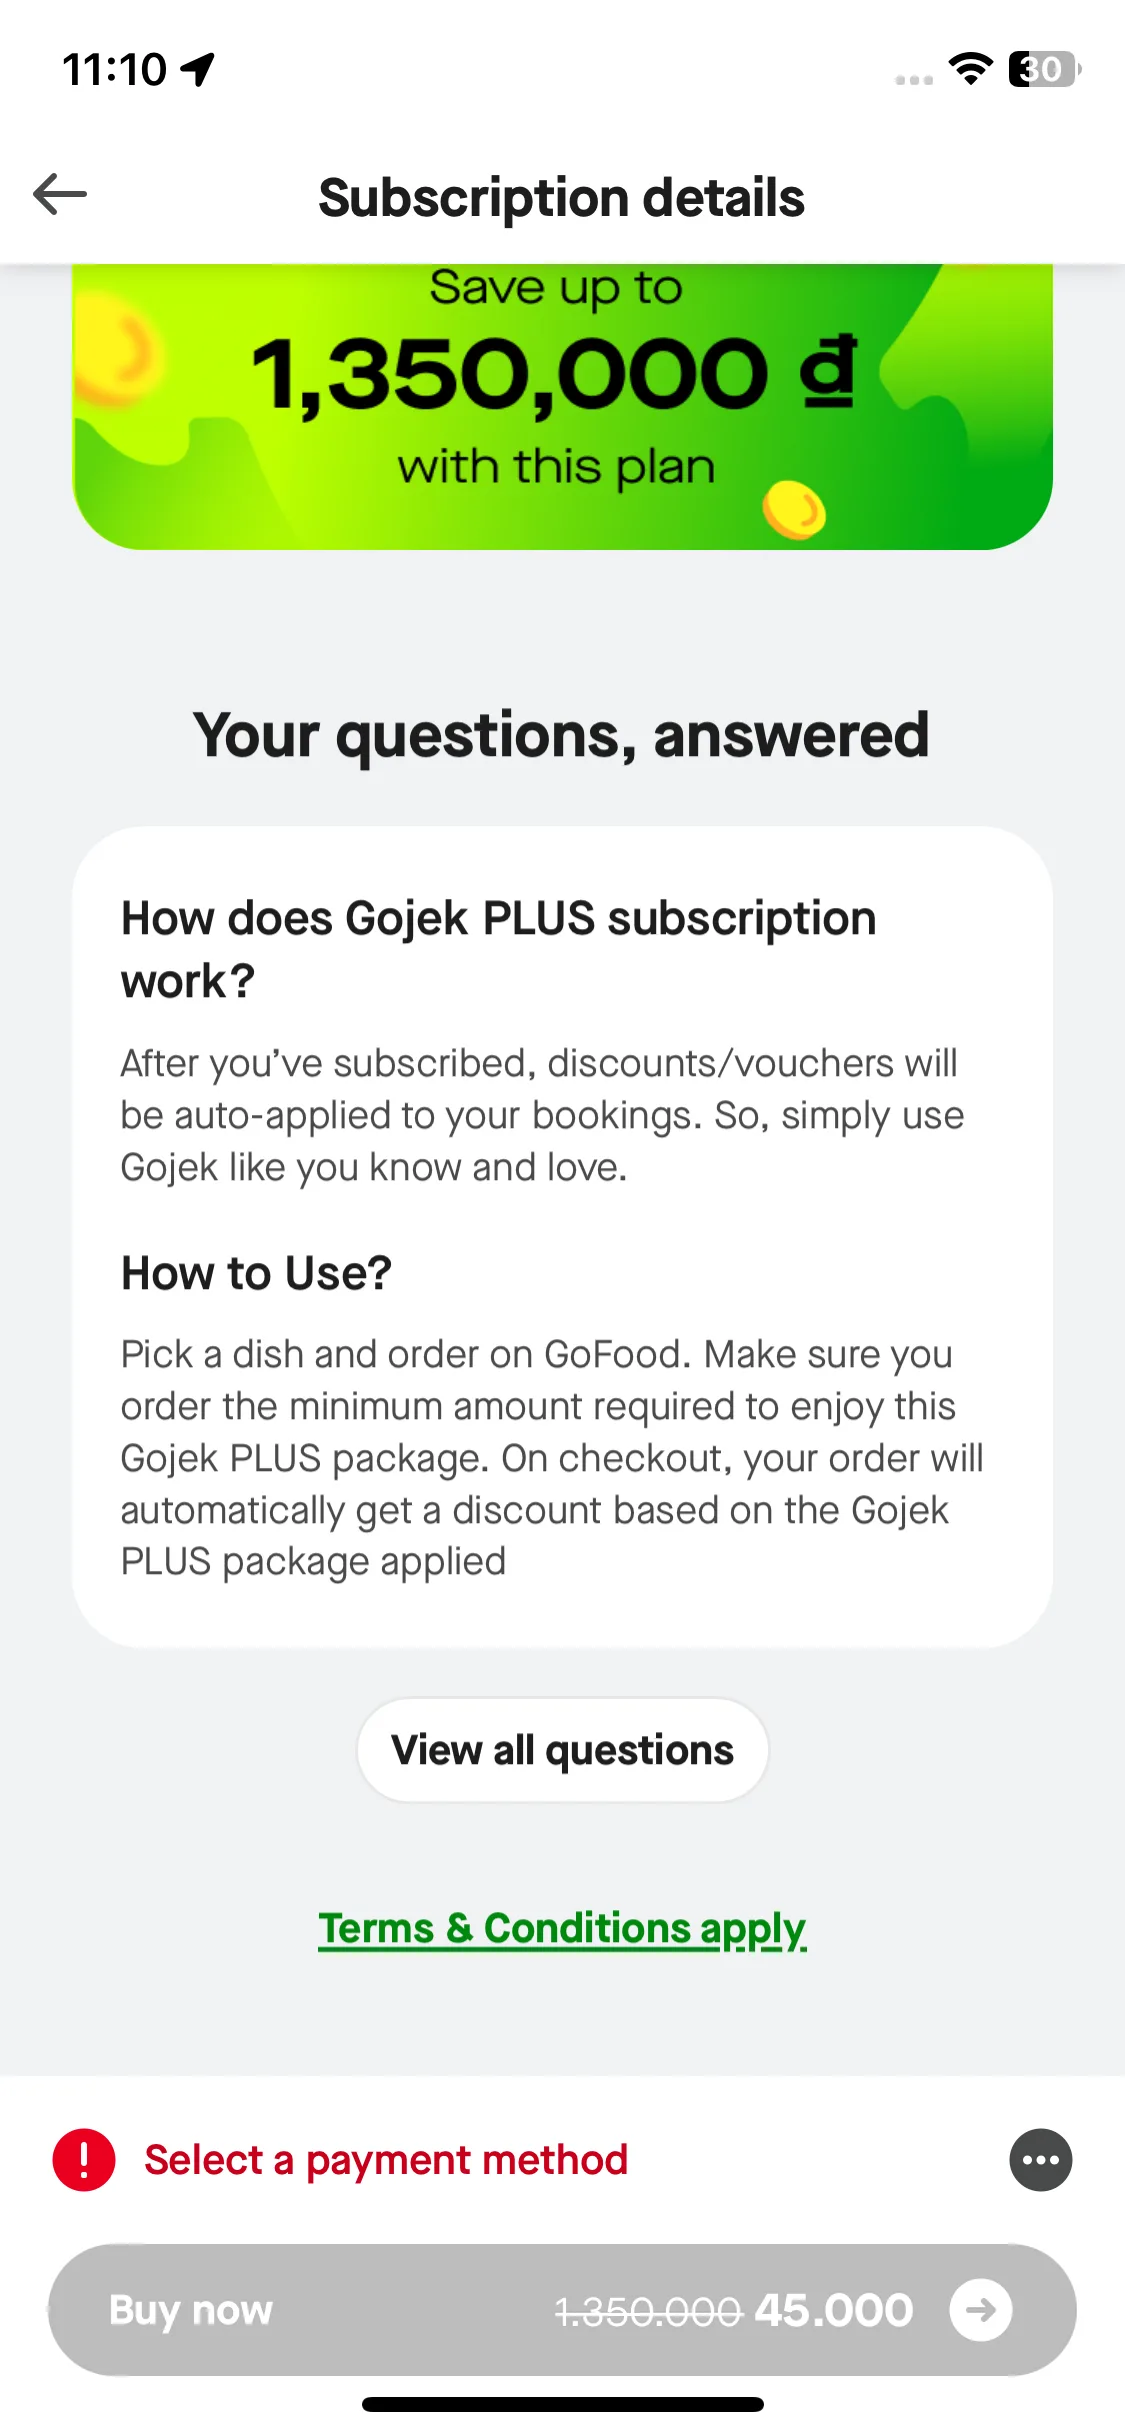Tap the Save up to 1,350,000 banner
Image resolution: width=1125 pixels, height=2436 pixels.
562,406
